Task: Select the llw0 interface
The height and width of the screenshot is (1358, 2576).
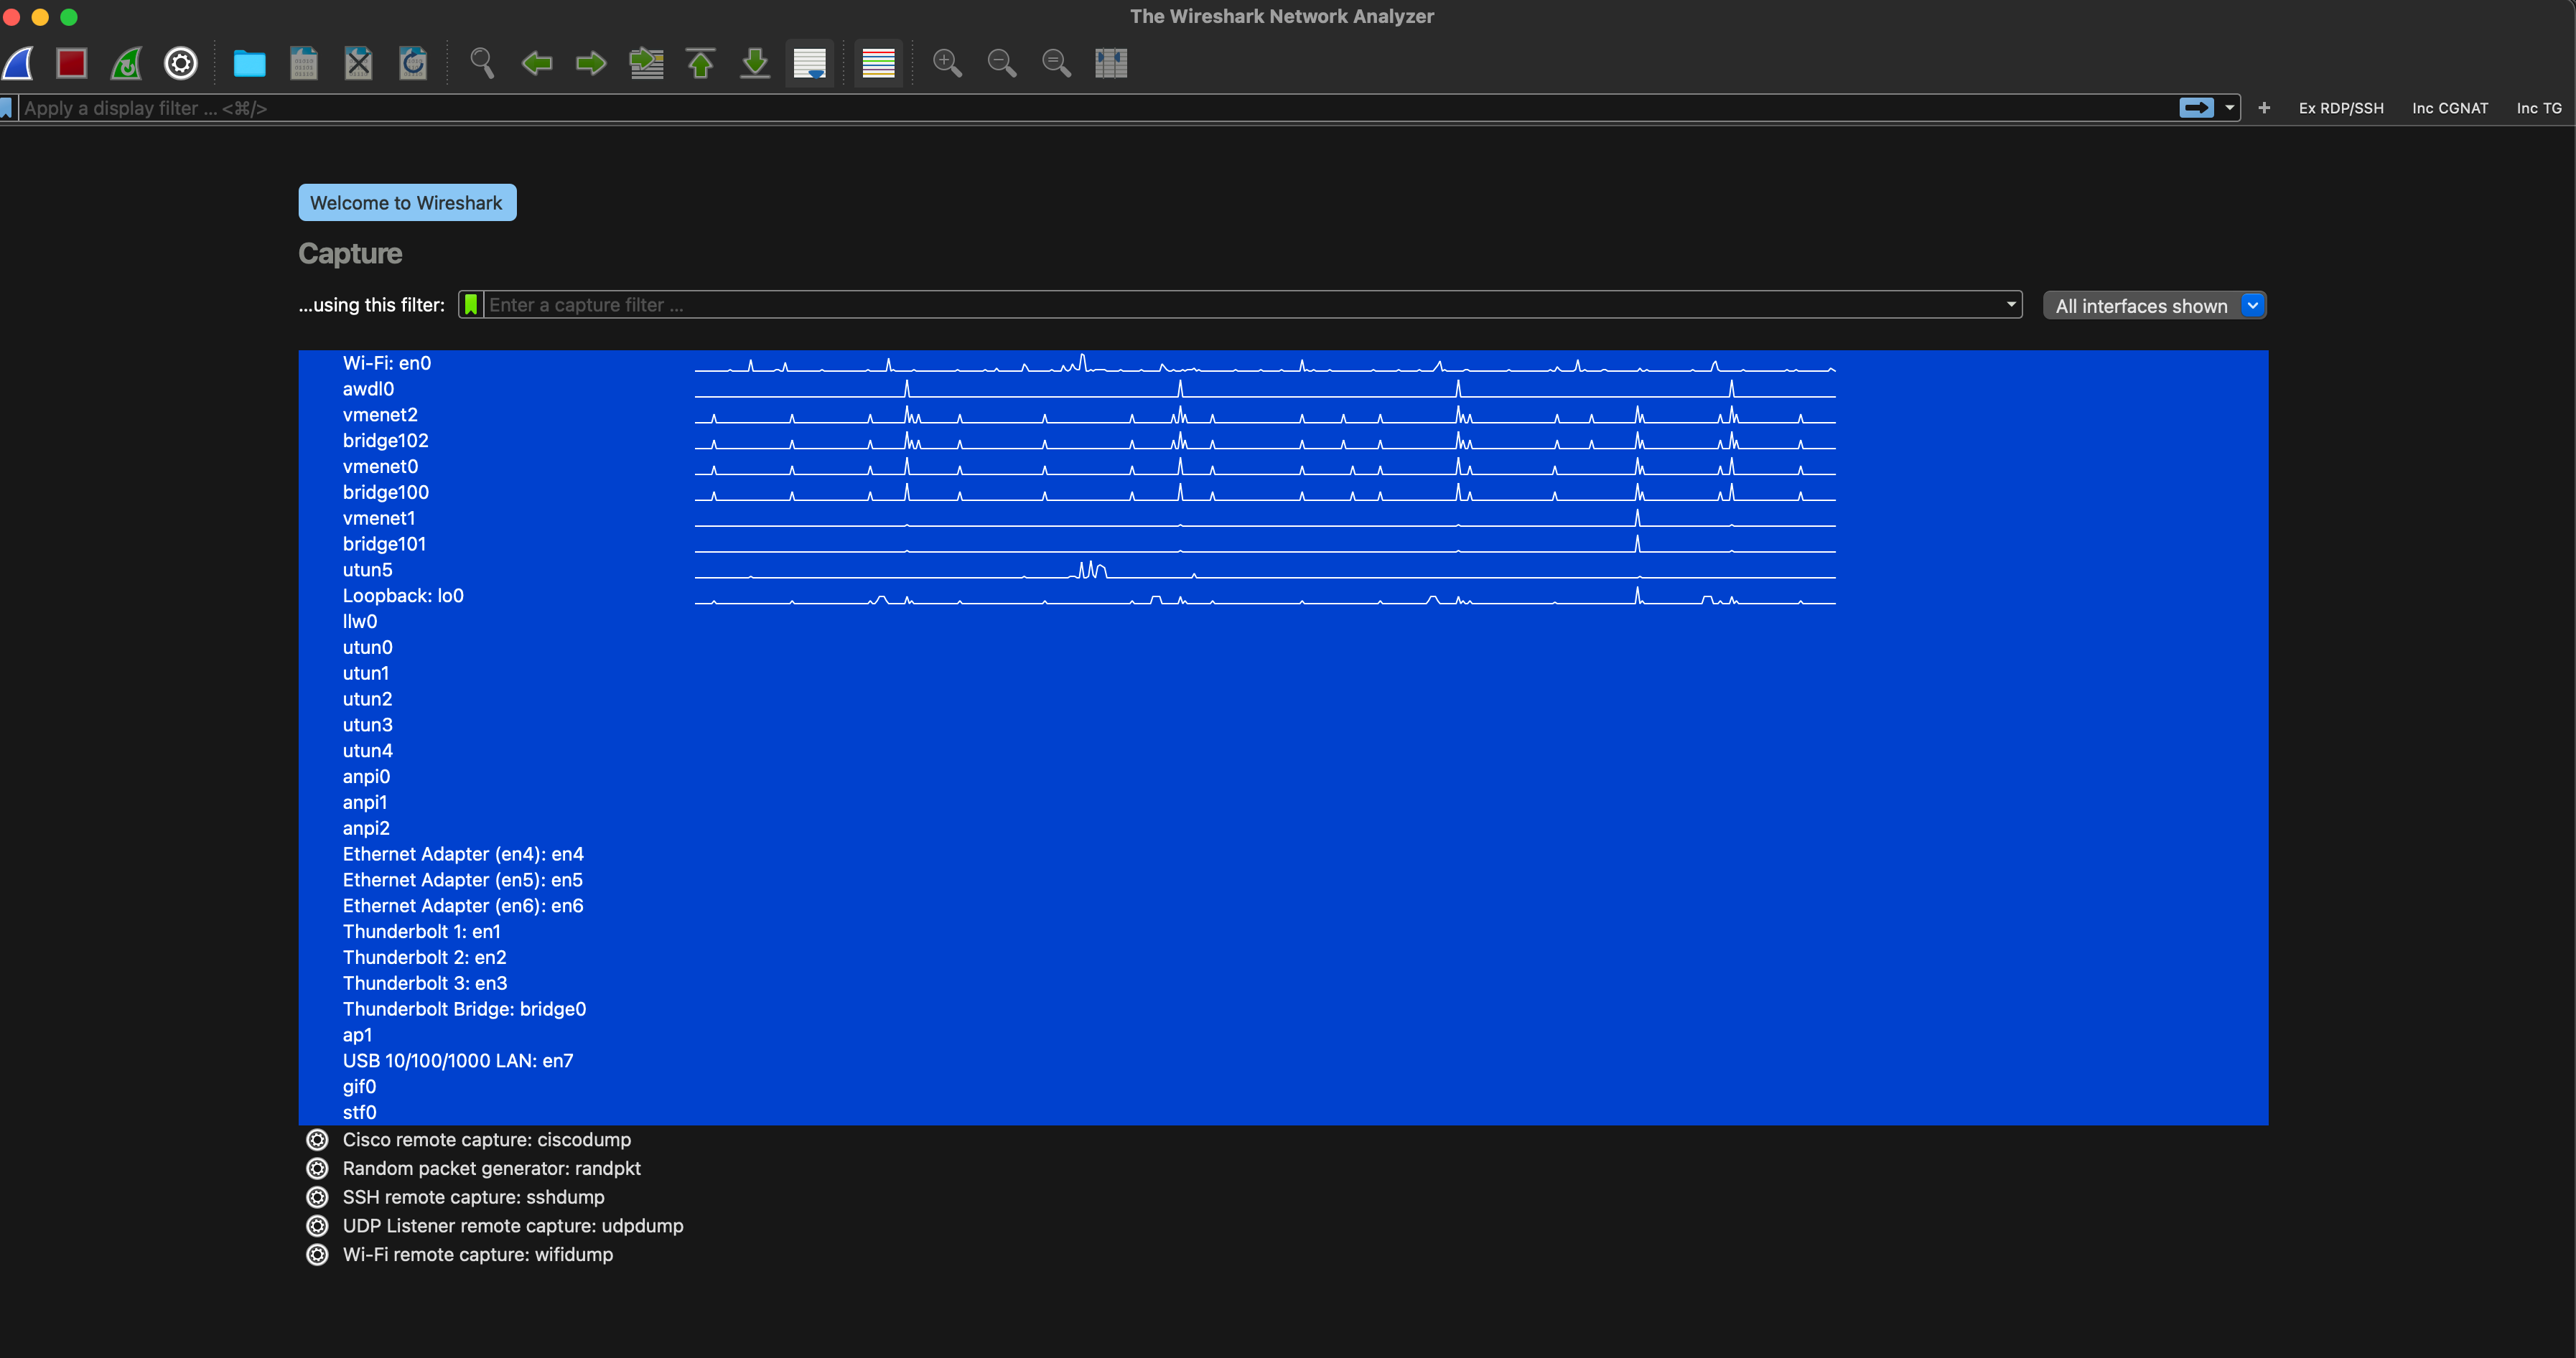Action: pyautogui.click(x=1283, y=622)
